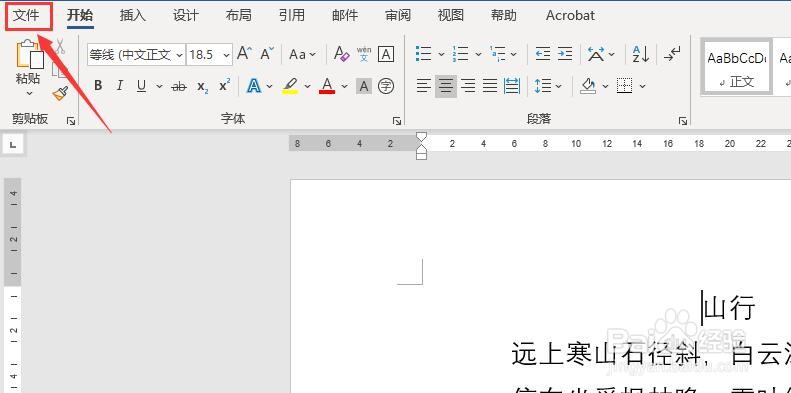Justify text alignment

click(x=490, y=86)
